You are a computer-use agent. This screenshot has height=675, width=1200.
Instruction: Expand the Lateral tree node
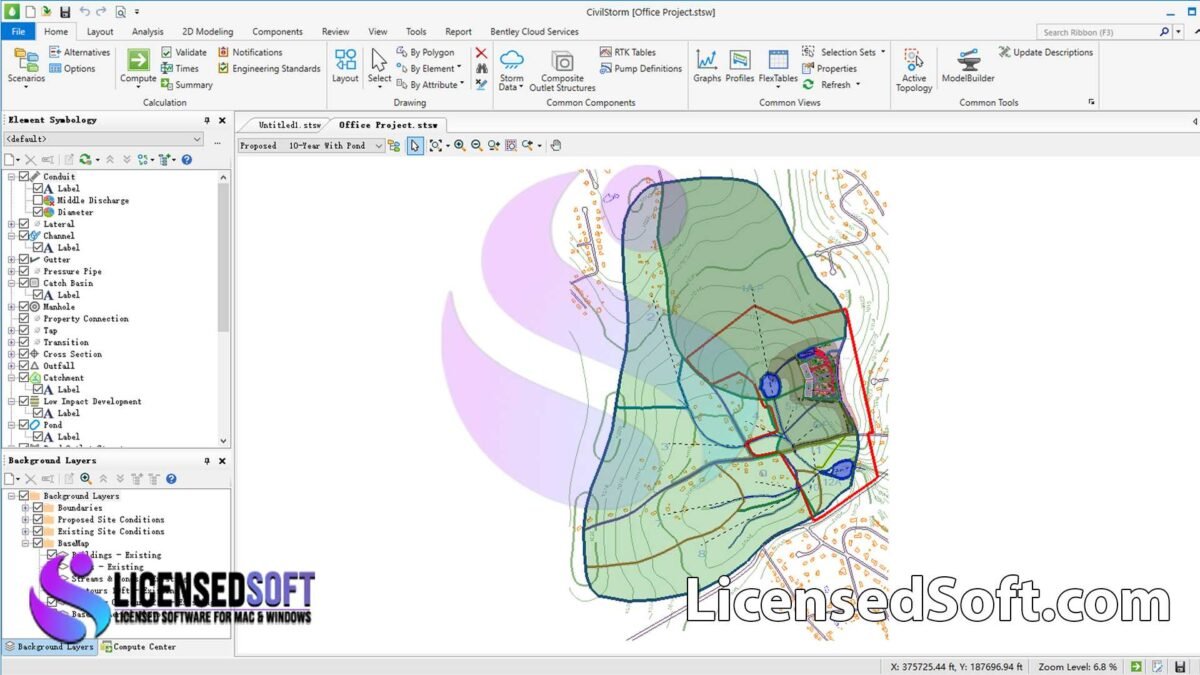point(12,224)
